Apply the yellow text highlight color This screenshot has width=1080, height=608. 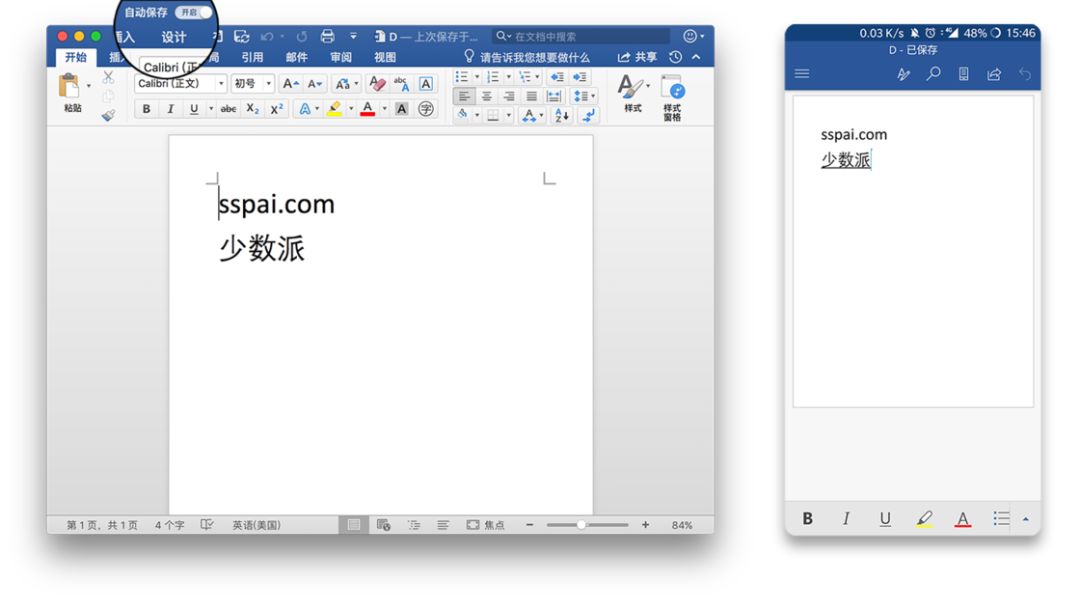pos(335,109)
